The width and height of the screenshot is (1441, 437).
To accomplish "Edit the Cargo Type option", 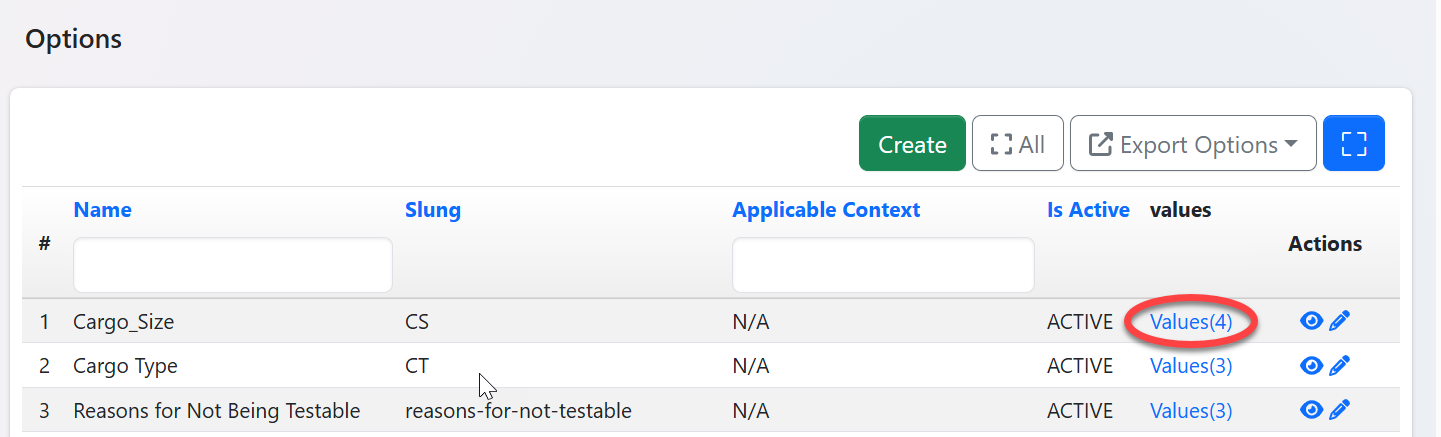I will (x=1340, y=366).
